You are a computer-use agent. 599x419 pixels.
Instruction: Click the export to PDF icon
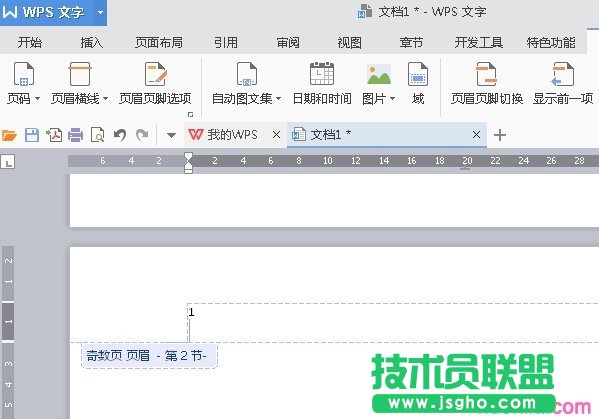tap(54, 135)
